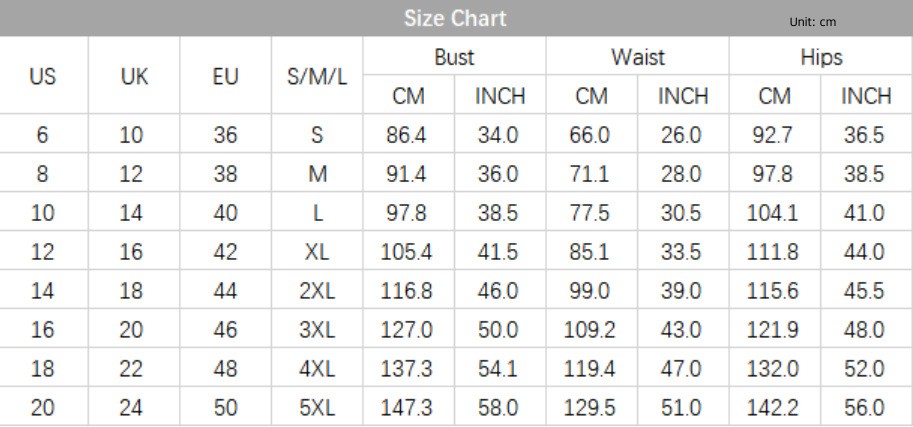Select the 109.2 waist CM value
Screen dimensions: 913x427
click(x=590, y=330)
